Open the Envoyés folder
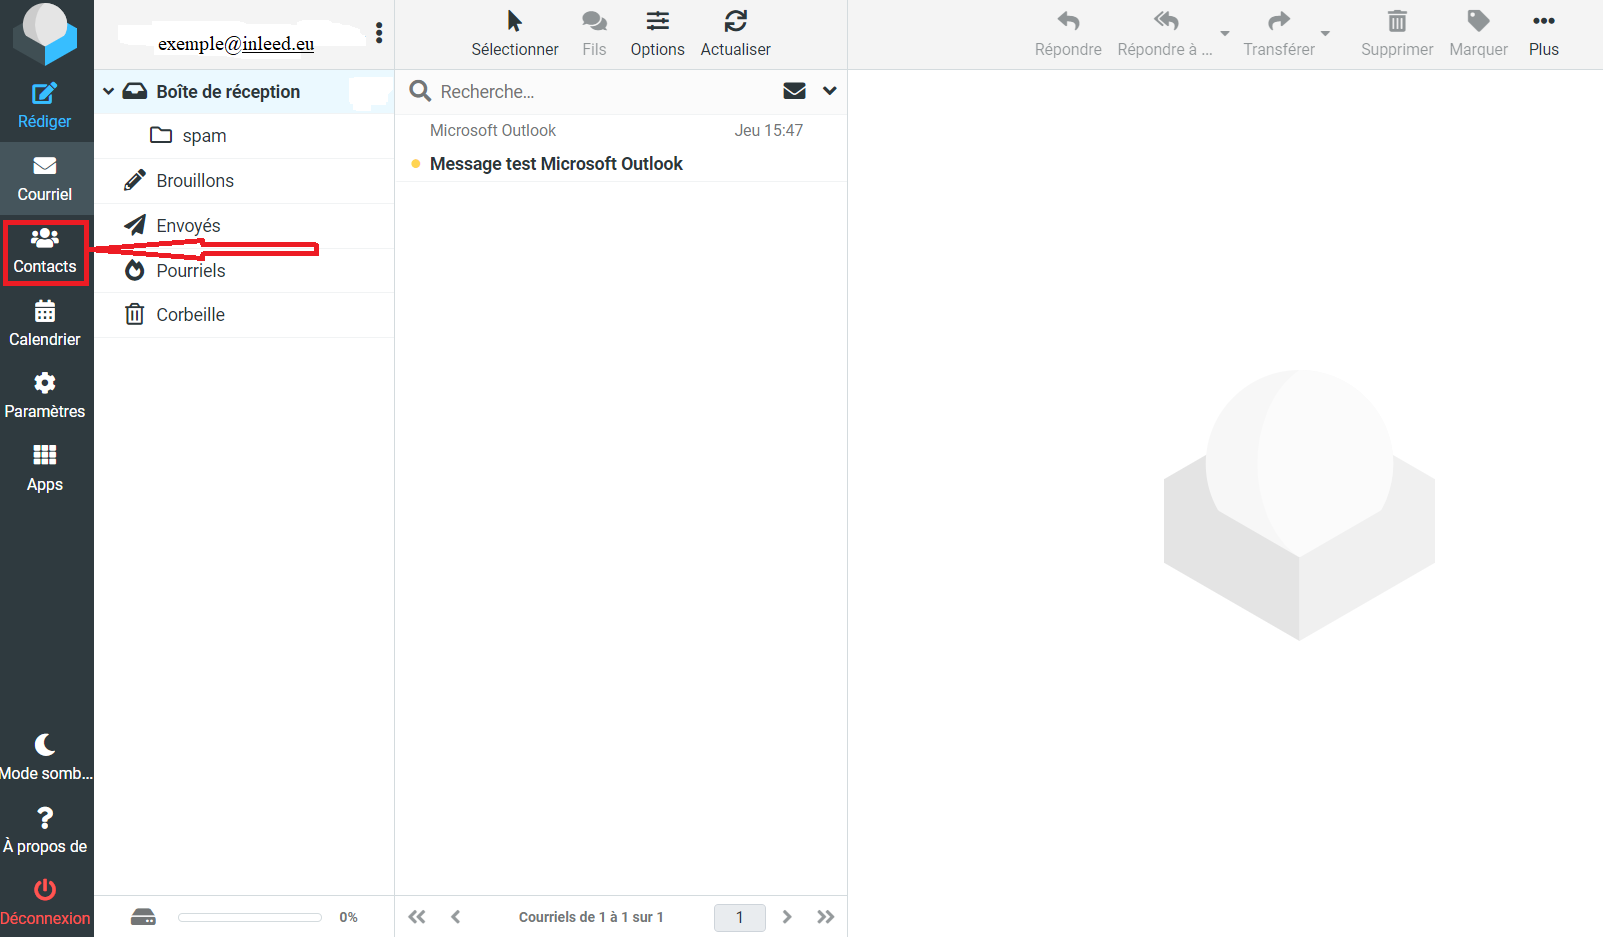 pyautogui.click(x=244, y=226)
